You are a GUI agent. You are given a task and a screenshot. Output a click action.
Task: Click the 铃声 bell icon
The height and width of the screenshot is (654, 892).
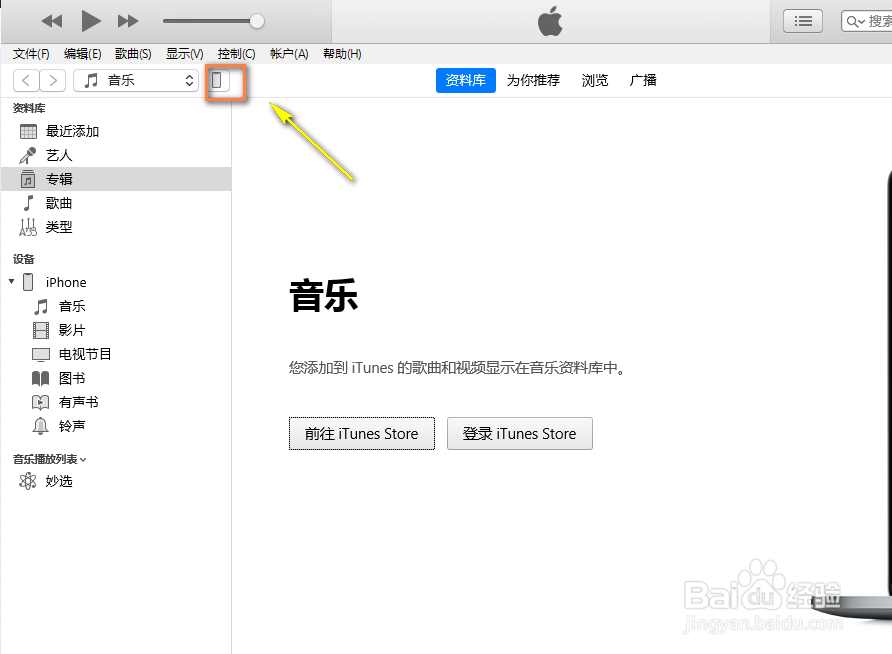[40, 426]
